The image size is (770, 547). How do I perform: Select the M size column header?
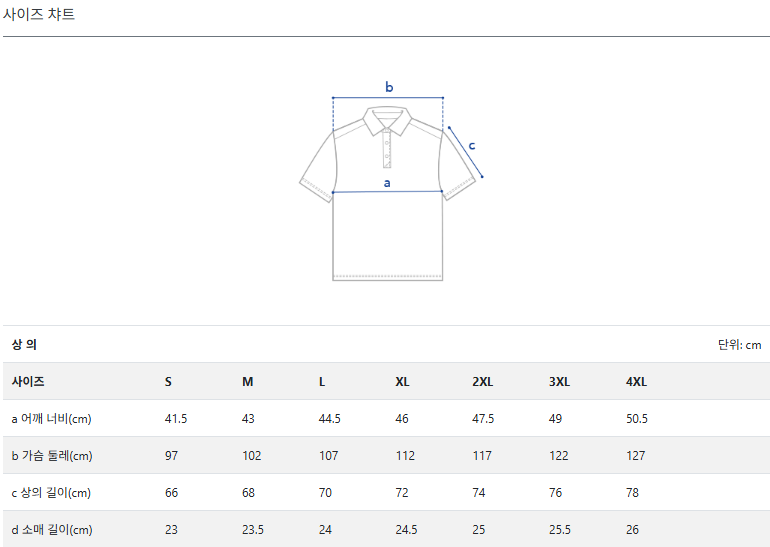coord(247,382)
